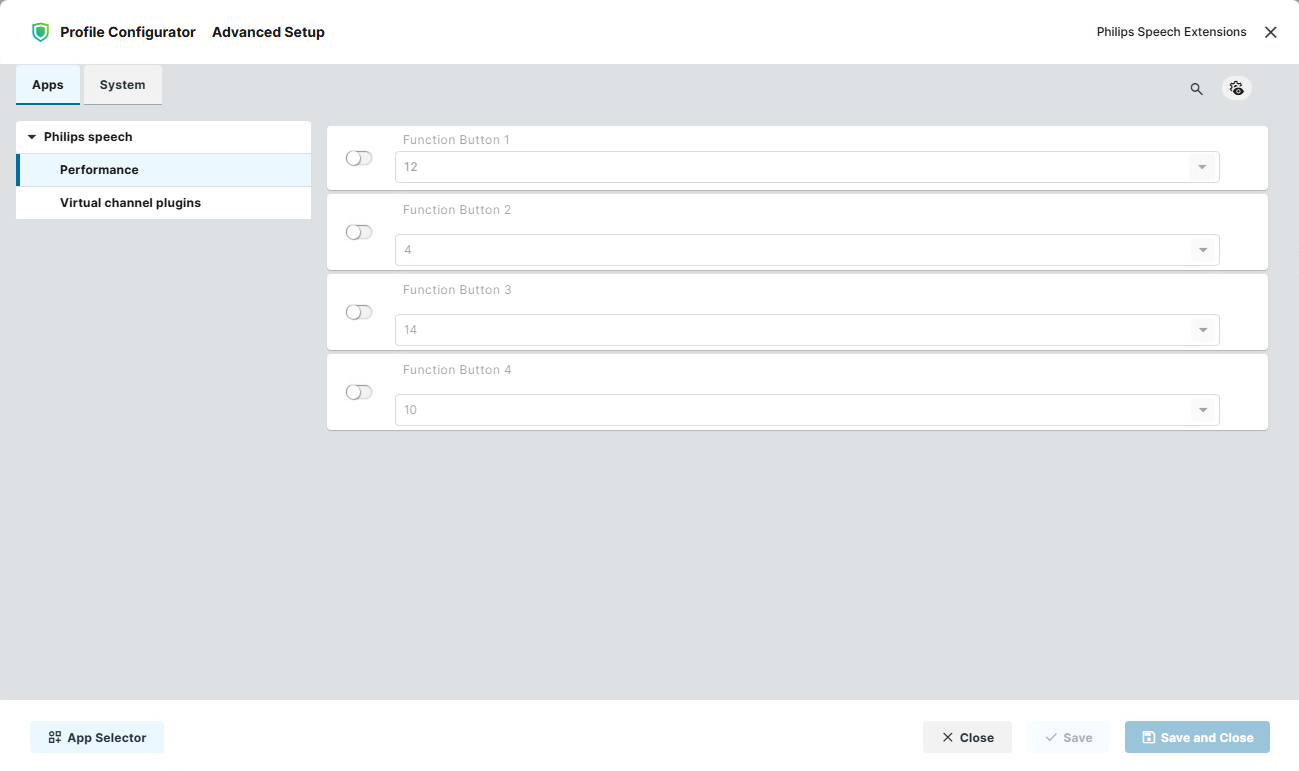Expand the Function Button 3 dropdown arrow
Image resolution: width=1299 pixels, height=771 pixels.
point(1202,330)
